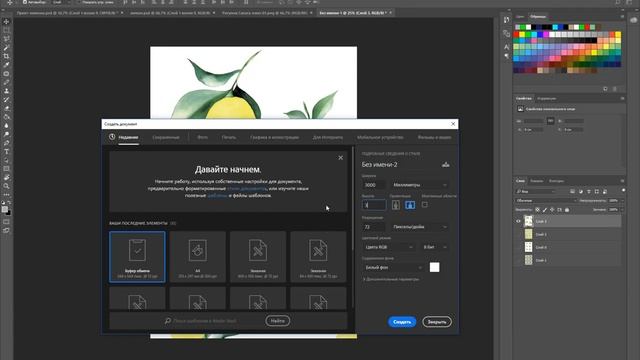Image resolution: width=640 pixels, height=360 pixels.
Task: Toggle the Автовыбор checkbox in options bar
Action: point(25,2)
